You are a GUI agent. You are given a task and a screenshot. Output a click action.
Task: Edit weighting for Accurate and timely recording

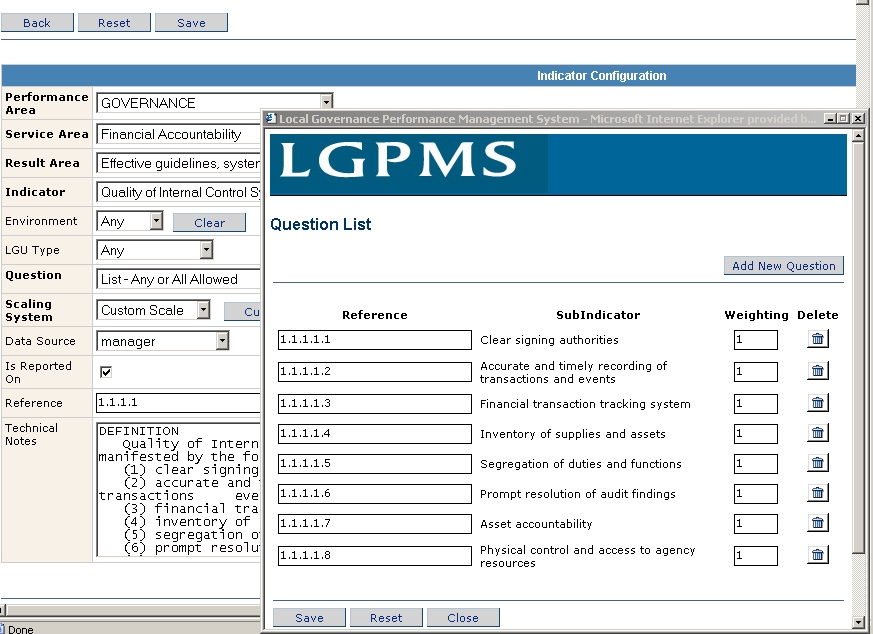(756, 372)
